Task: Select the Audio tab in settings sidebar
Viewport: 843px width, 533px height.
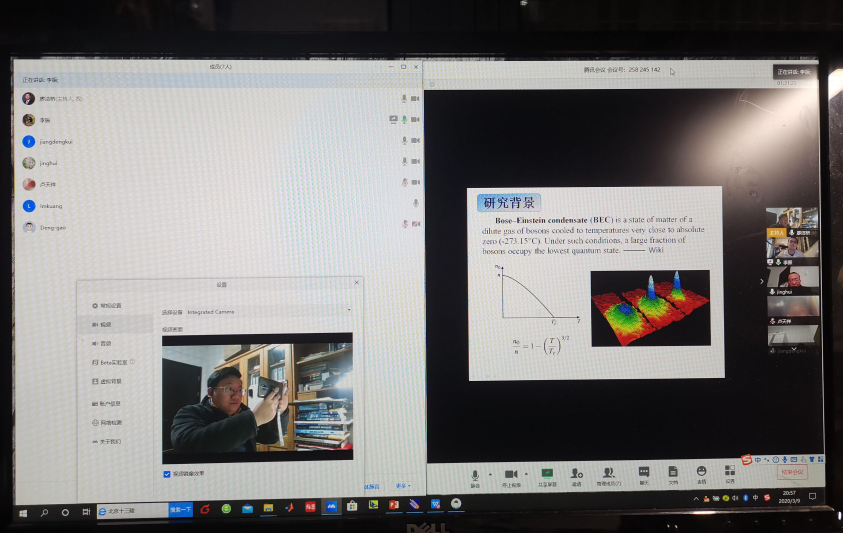Action: point(105,343)
